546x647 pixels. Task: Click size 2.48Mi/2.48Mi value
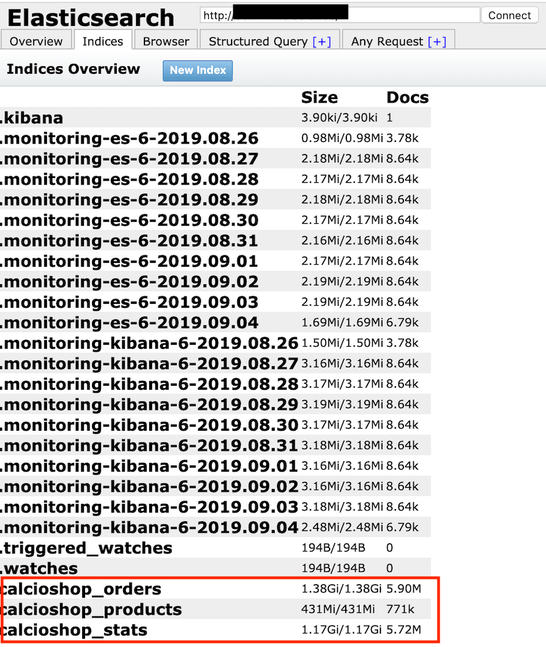pos(342,527)
